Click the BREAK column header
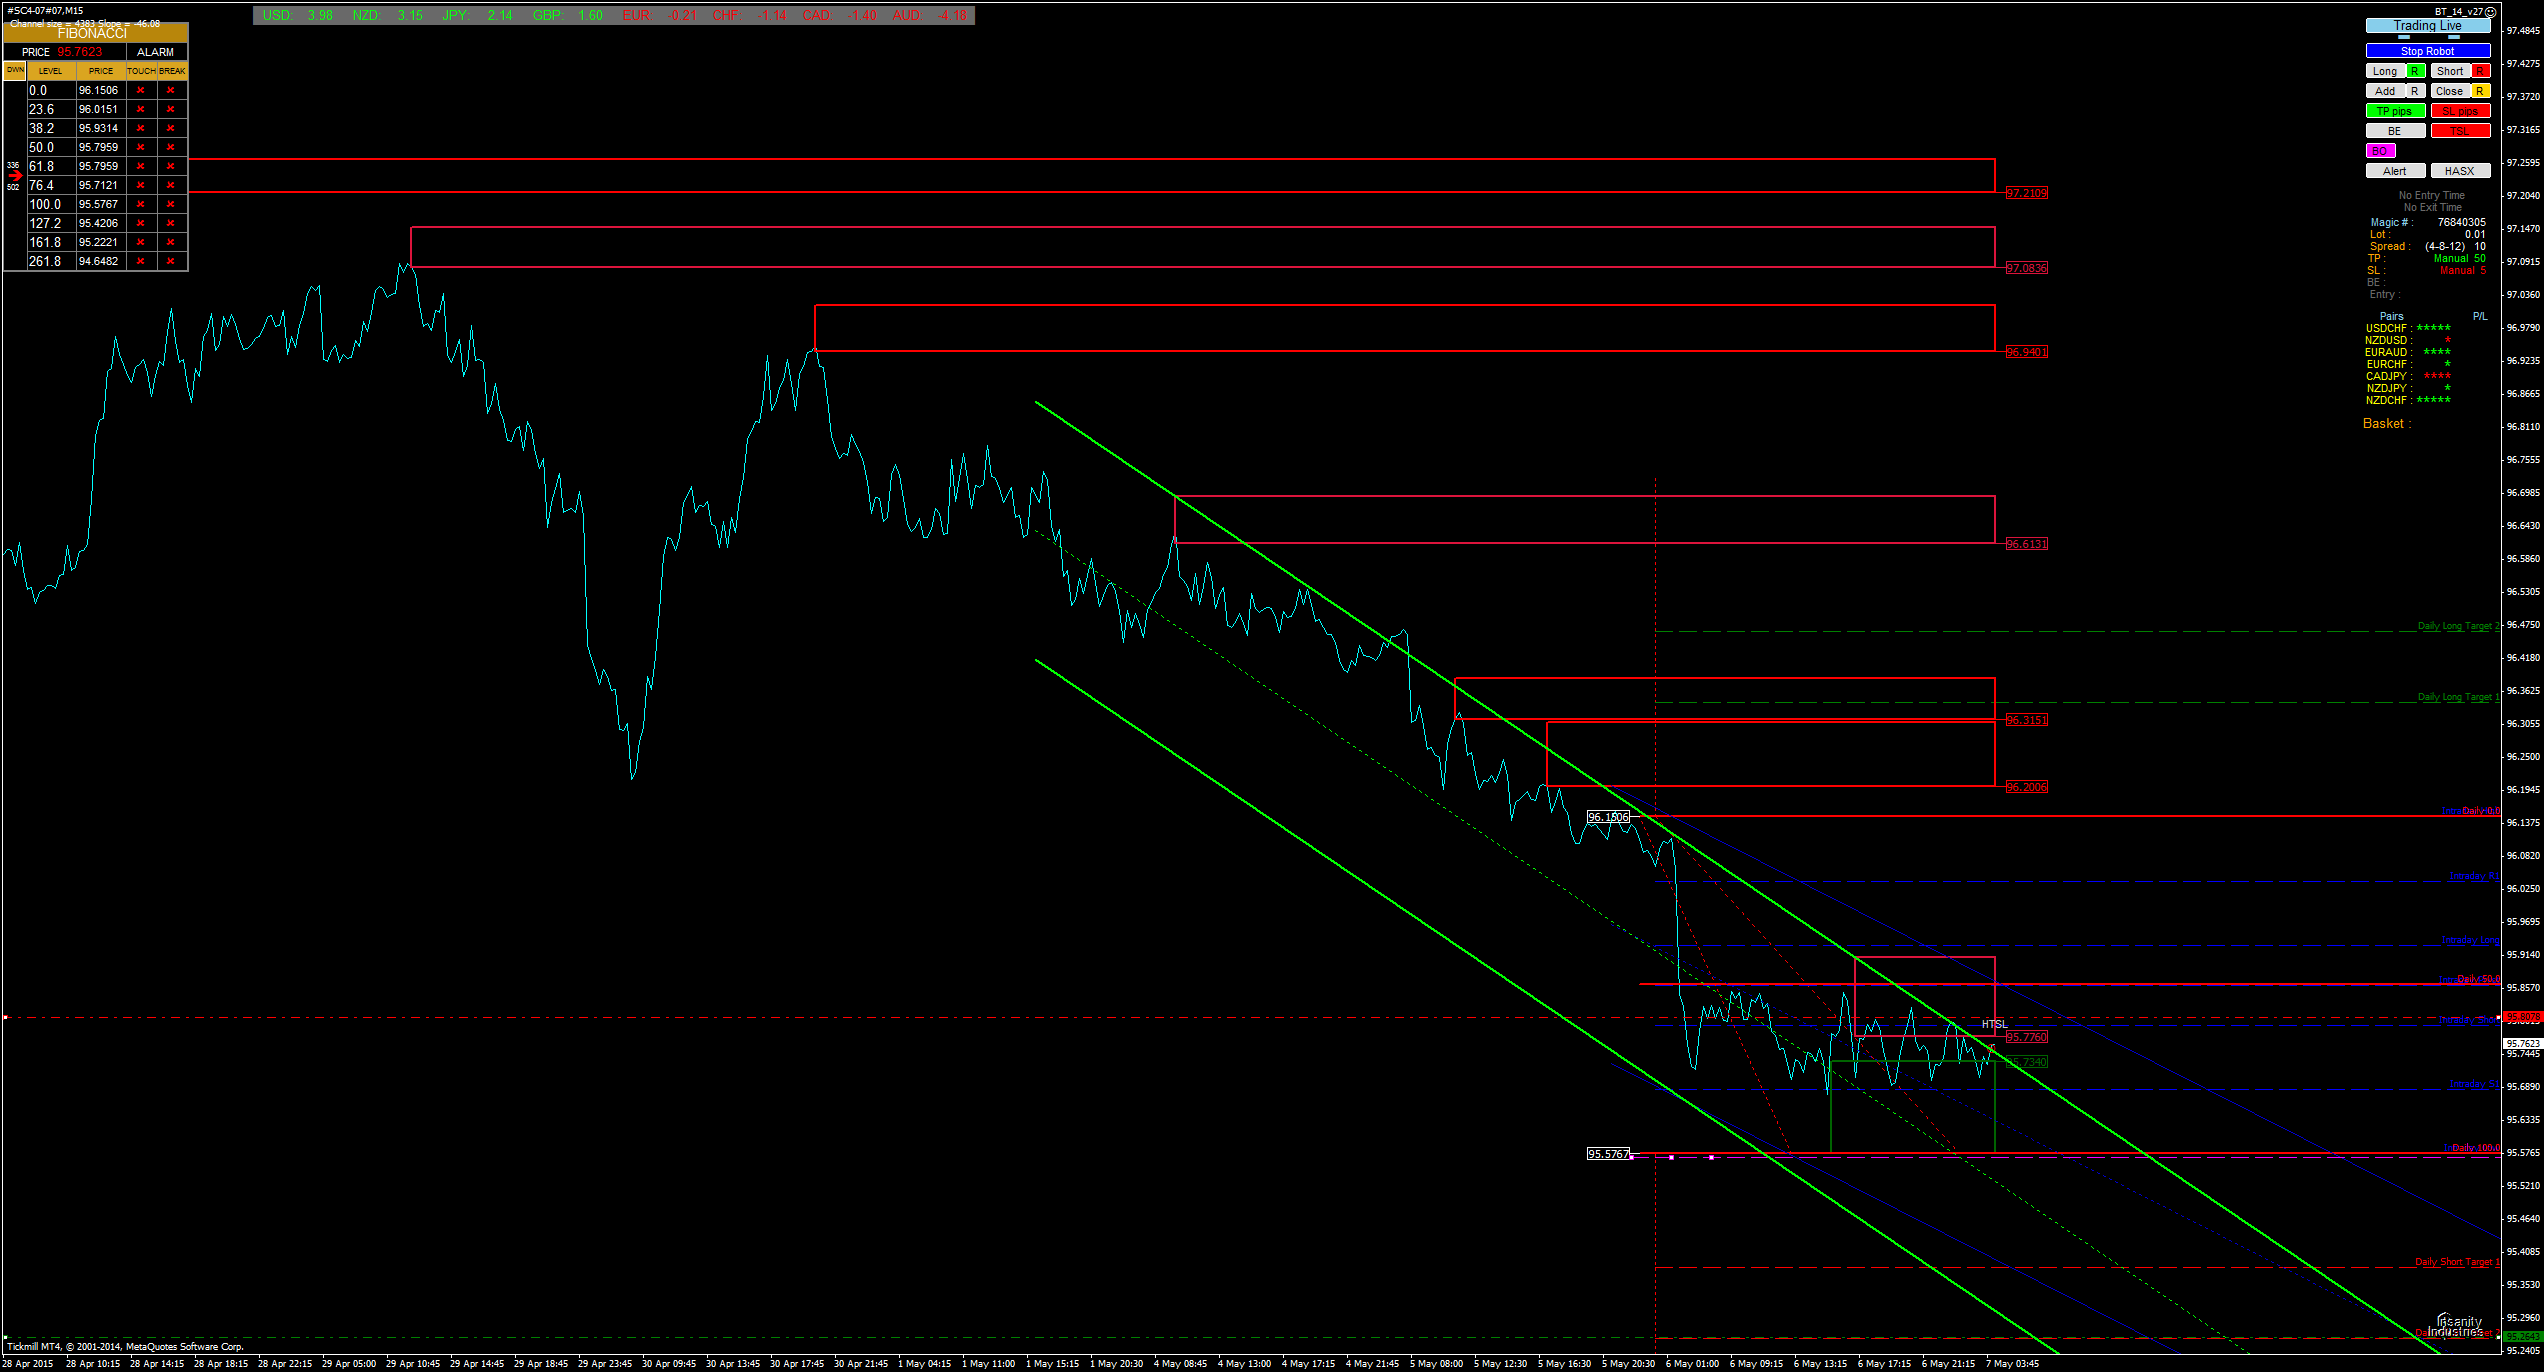This screenshot has width=2544, height=1372. pyautogui.click(x=172, y=71)
